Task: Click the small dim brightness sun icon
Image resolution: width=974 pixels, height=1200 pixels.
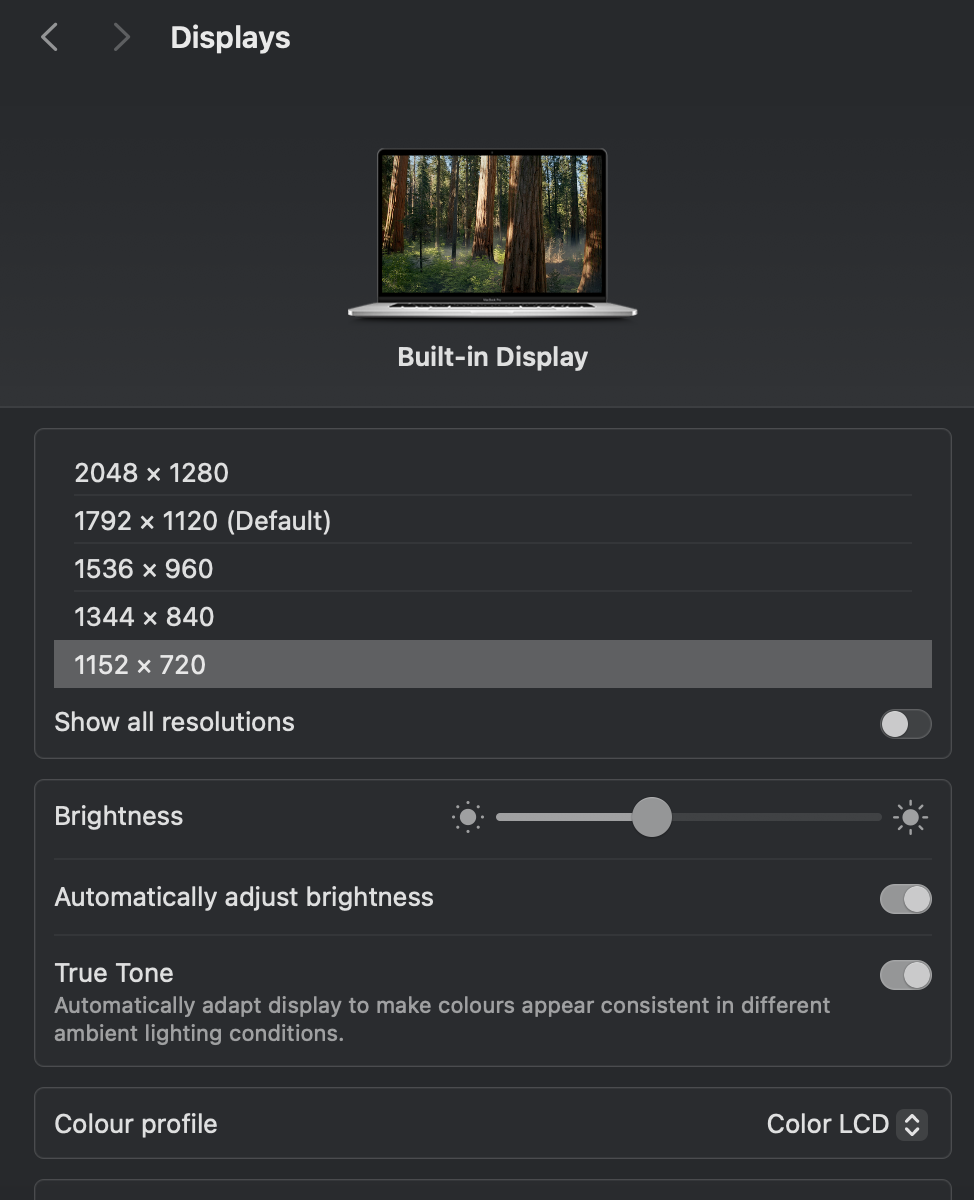Action: point(468,817)
